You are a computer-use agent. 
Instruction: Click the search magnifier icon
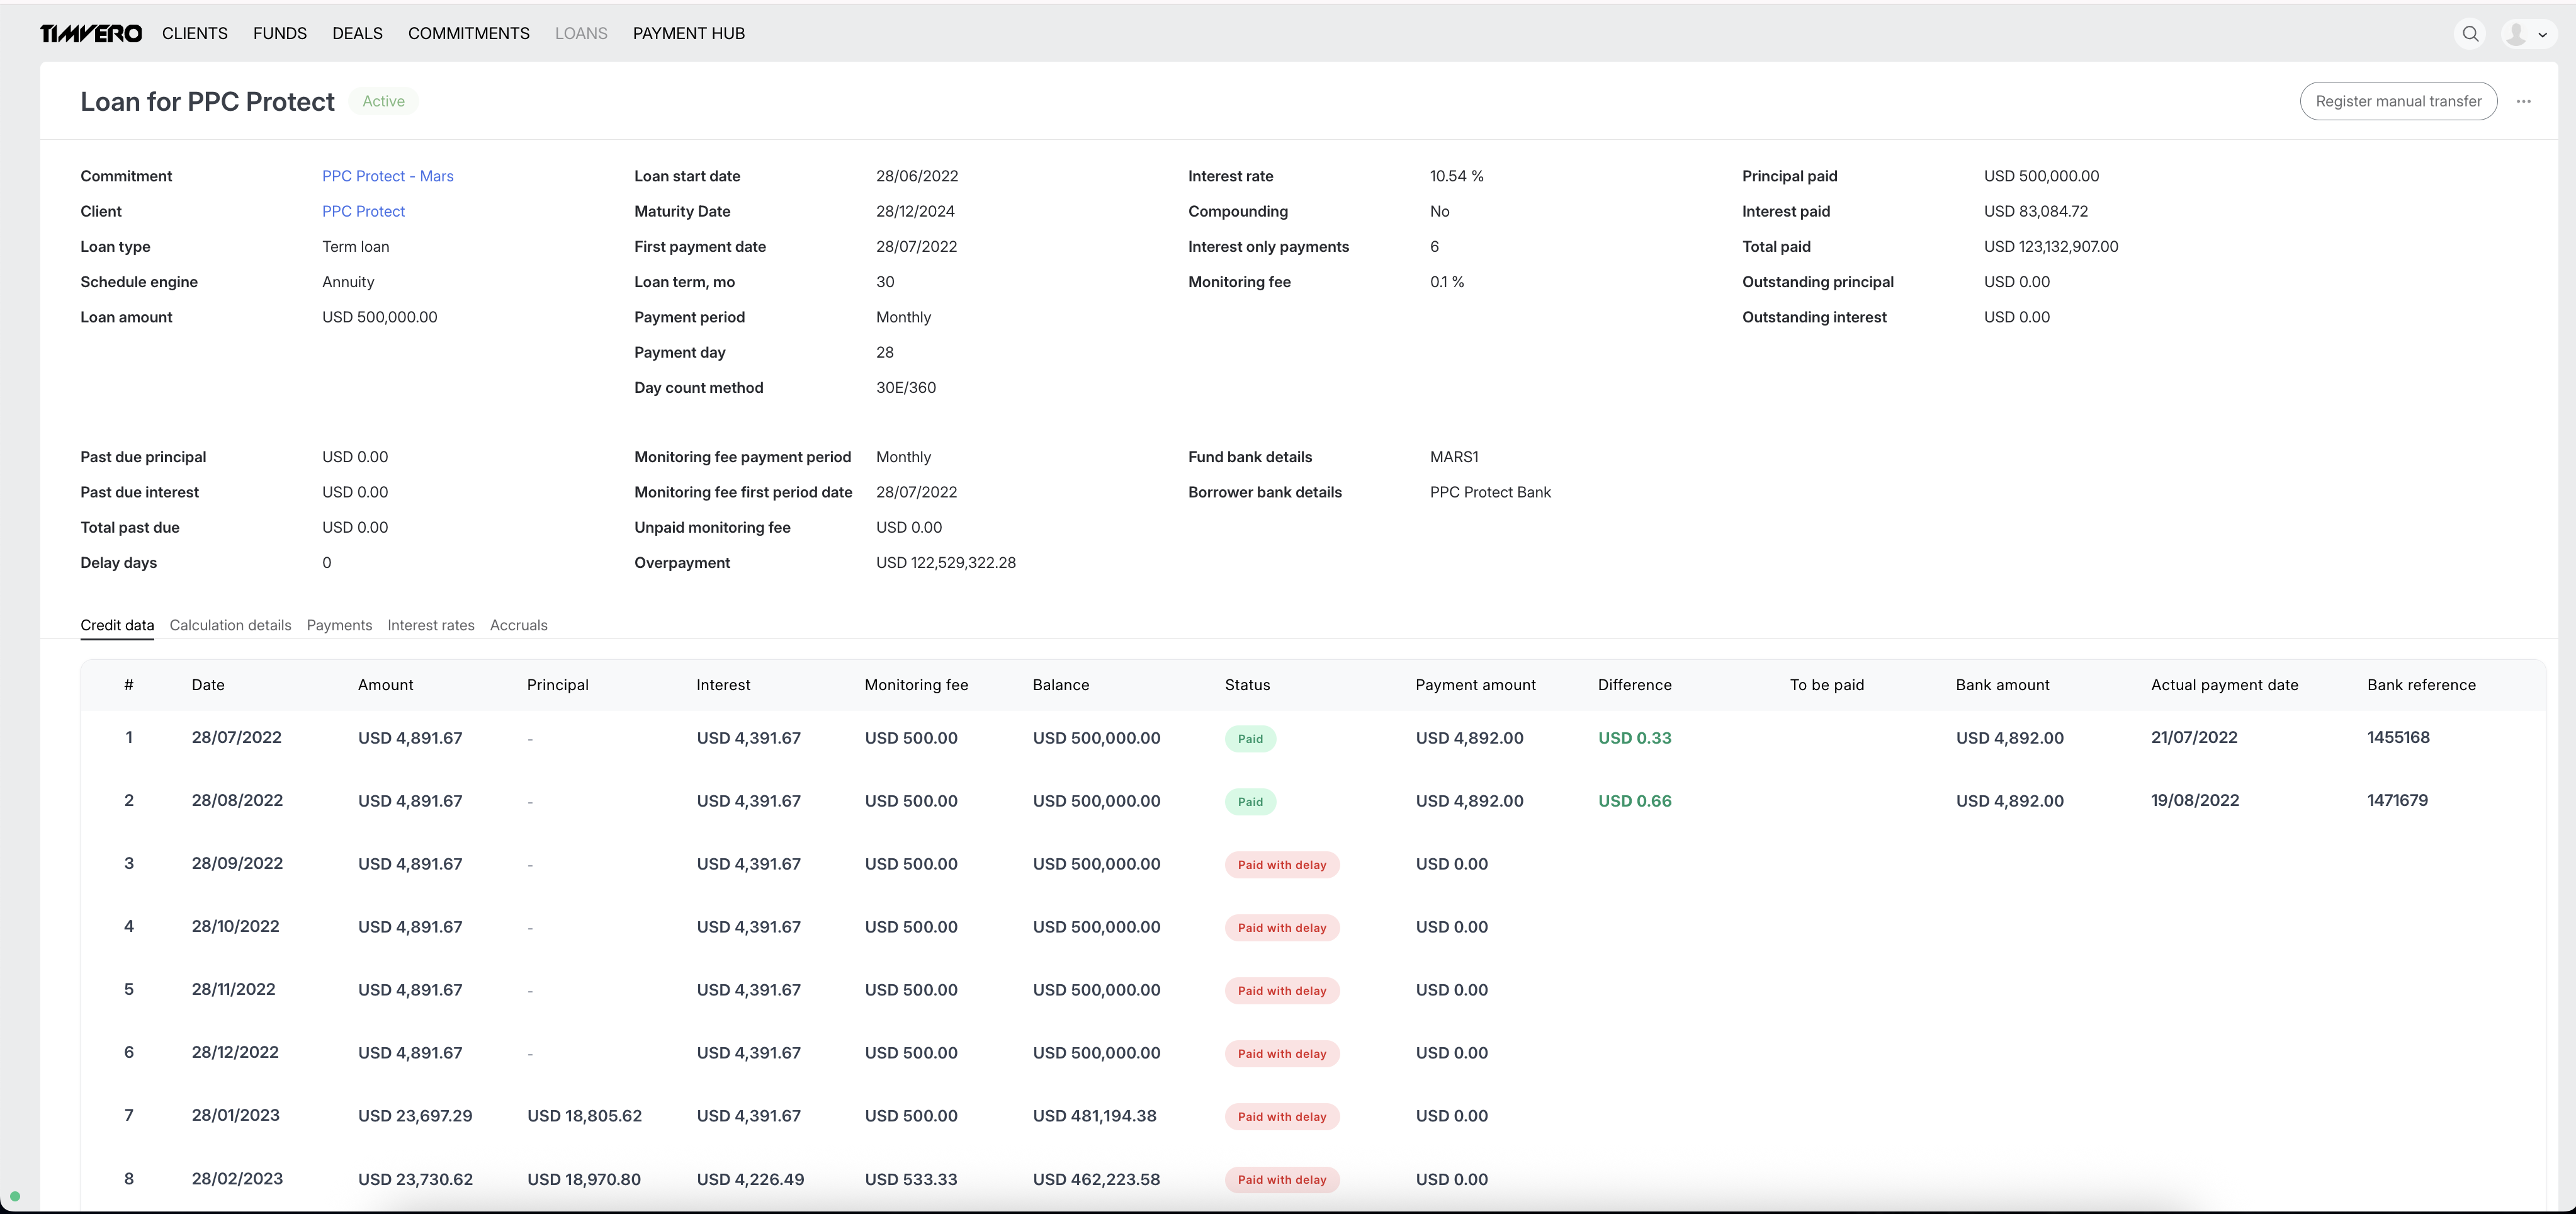tap(2470, 34)
